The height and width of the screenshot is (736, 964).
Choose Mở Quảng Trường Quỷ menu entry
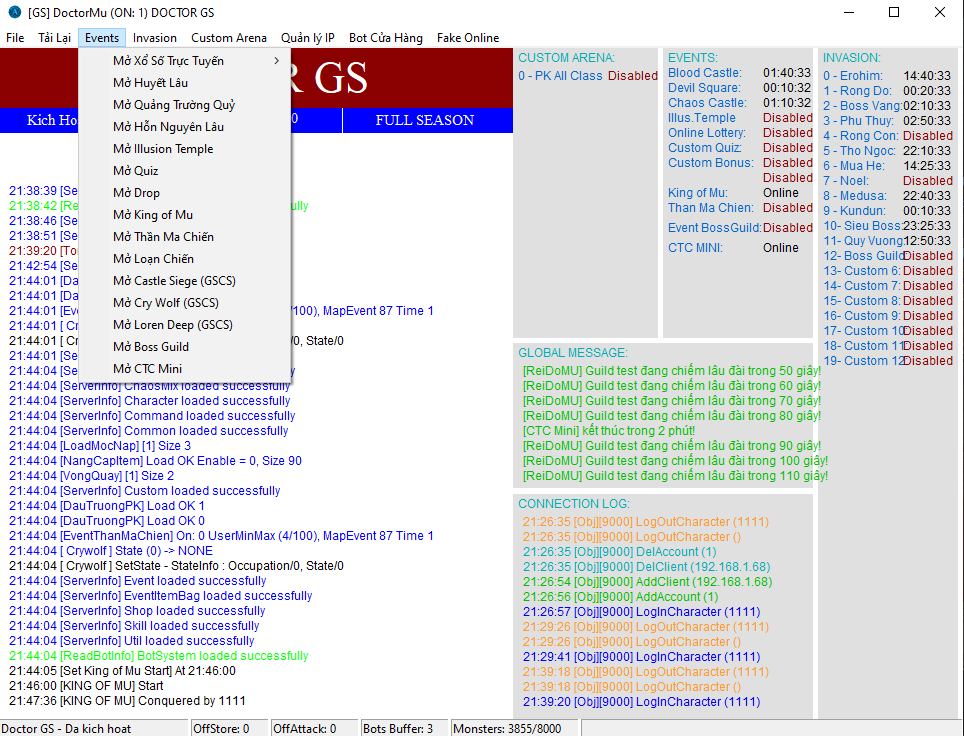(174, 105)
